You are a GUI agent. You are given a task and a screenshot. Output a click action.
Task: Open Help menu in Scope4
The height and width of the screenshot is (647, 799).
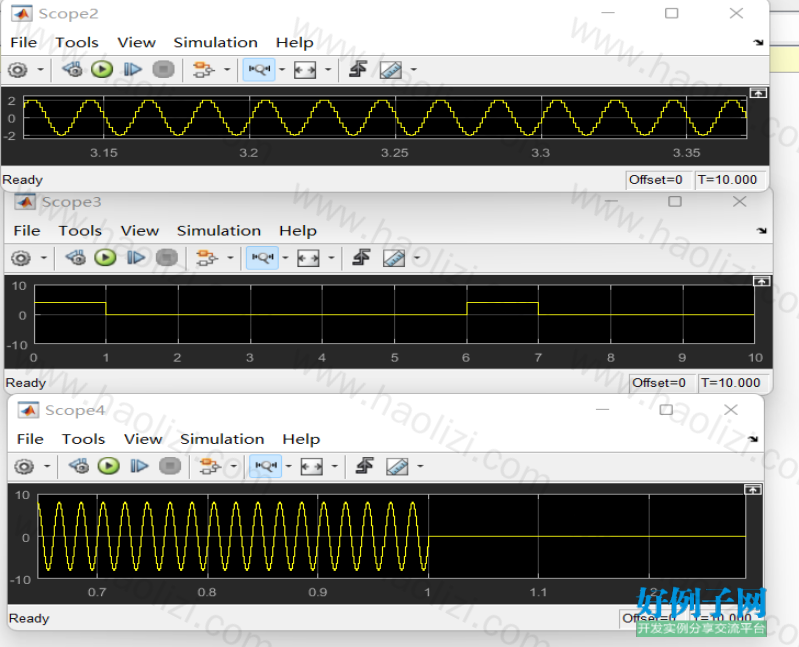[301, 439]
